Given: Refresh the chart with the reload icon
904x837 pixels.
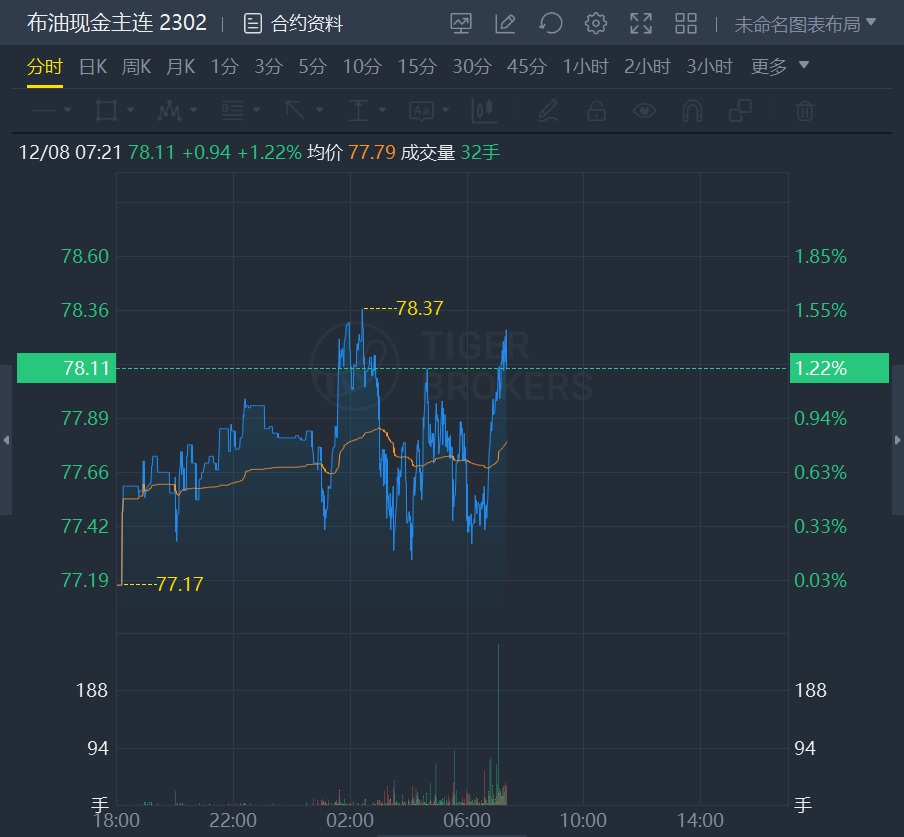Looking at the screenshot, I should [x=550, y=23].
